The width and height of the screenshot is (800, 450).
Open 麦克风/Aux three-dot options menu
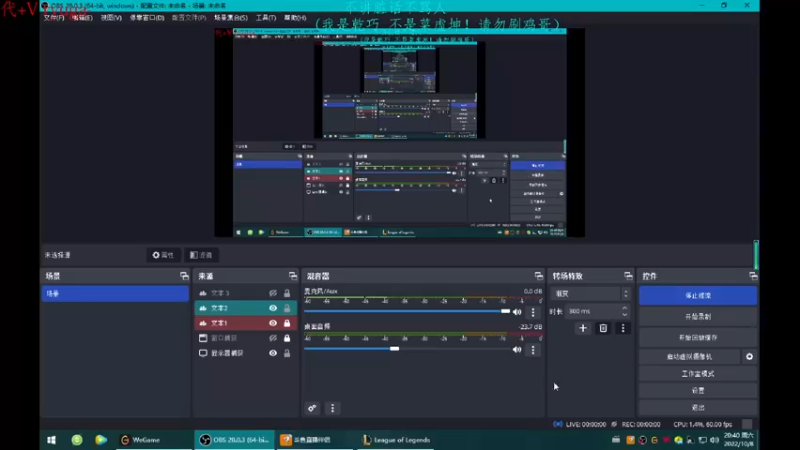(533, 312)
